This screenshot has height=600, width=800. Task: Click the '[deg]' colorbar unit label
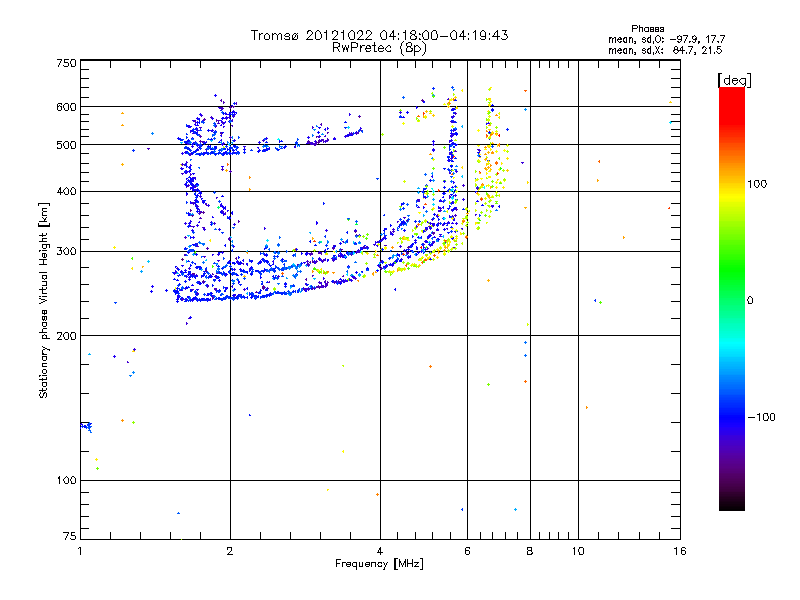[x=734, y=80]
